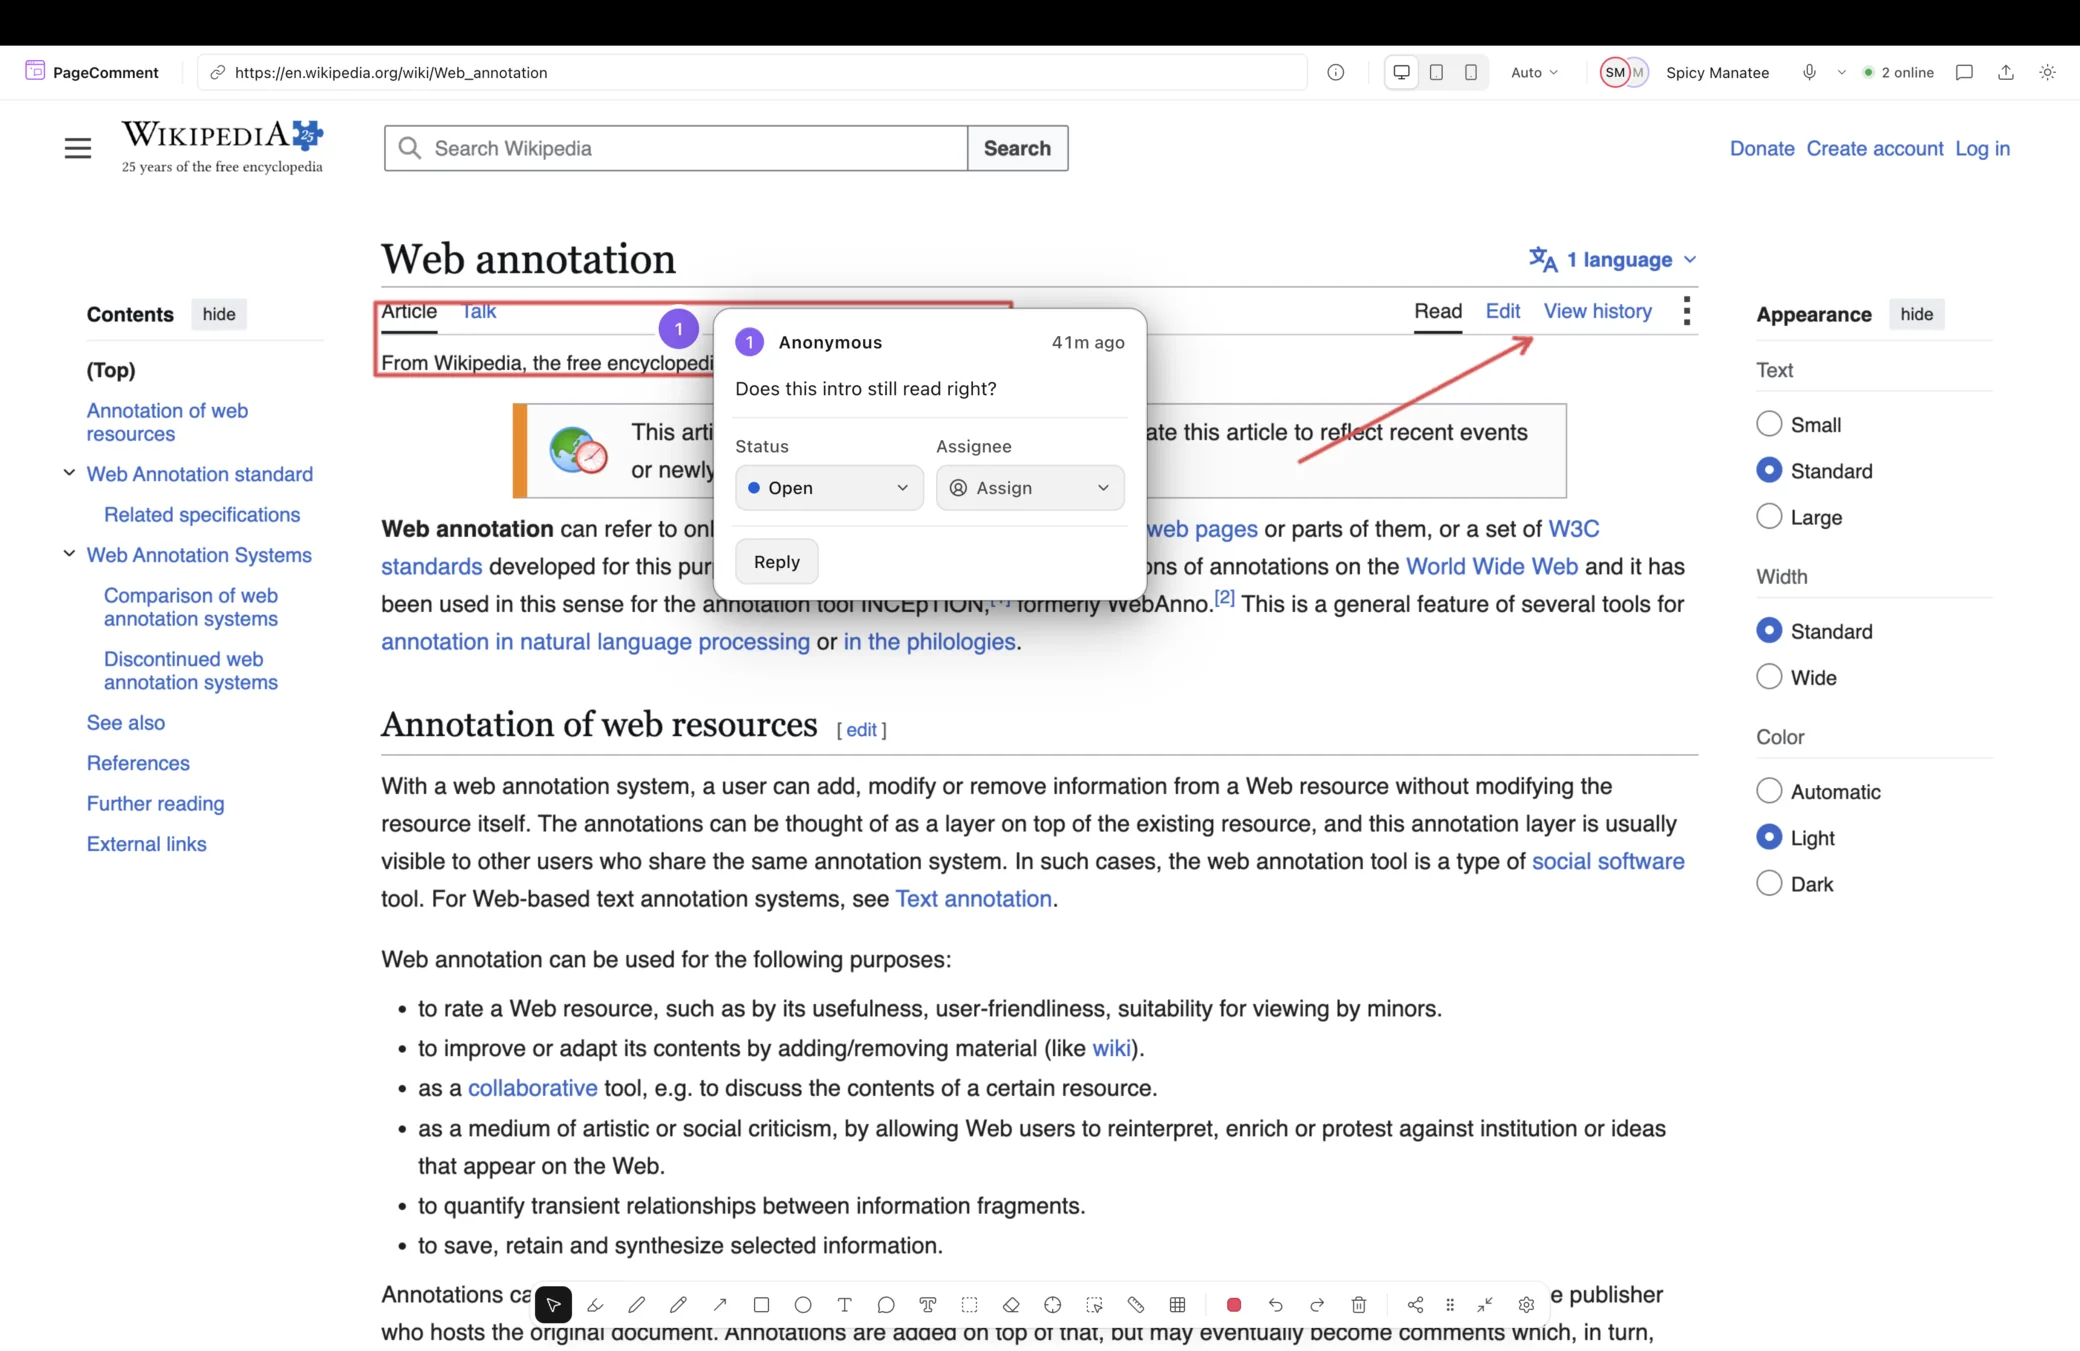Select the pointer tool in annotation toolbar

click(x=553, y=1304)
